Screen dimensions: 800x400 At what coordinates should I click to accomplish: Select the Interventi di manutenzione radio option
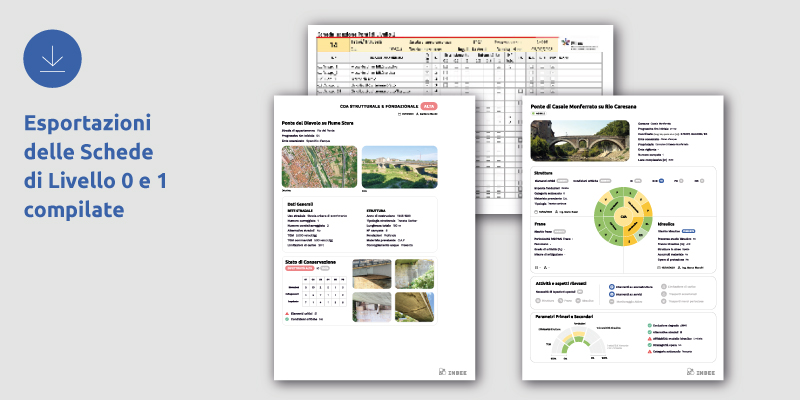click(x=612, y=289)
